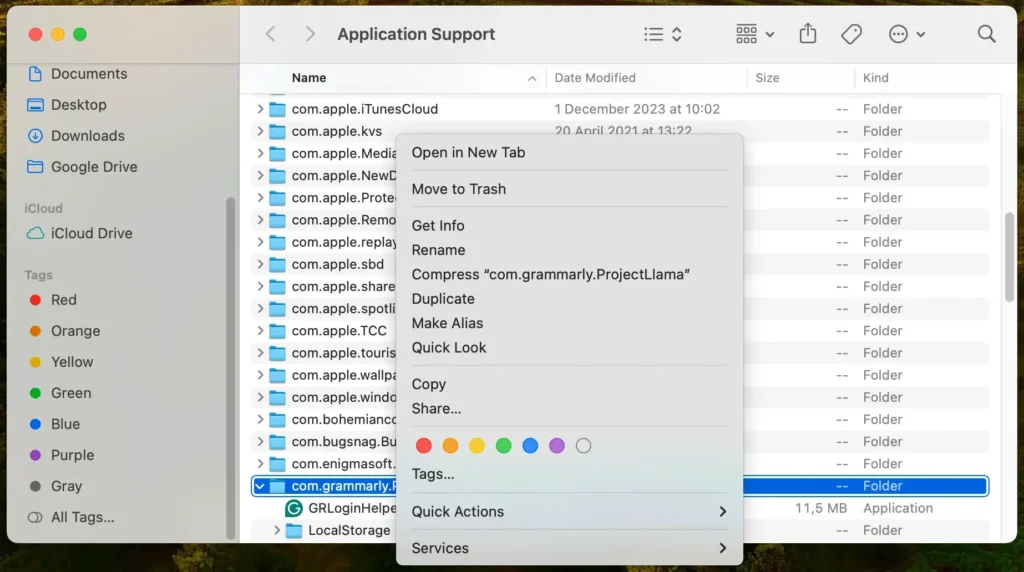Expand the LocalStorage folder
This screenshot has width=1024, height=572.
pyautogui.click(x=277, y=530)
